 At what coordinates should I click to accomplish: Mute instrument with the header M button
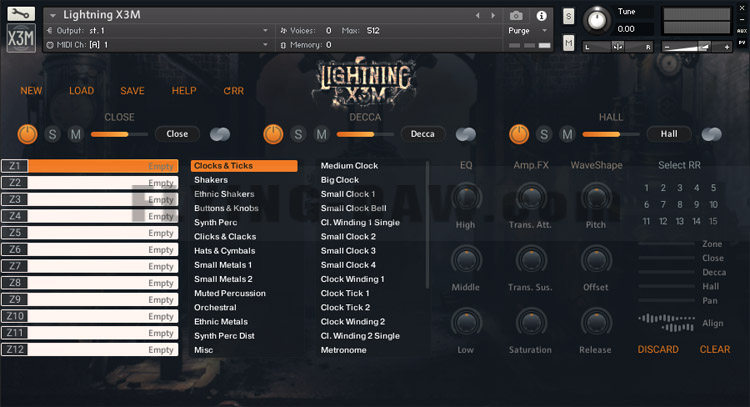tap(568, 43)
